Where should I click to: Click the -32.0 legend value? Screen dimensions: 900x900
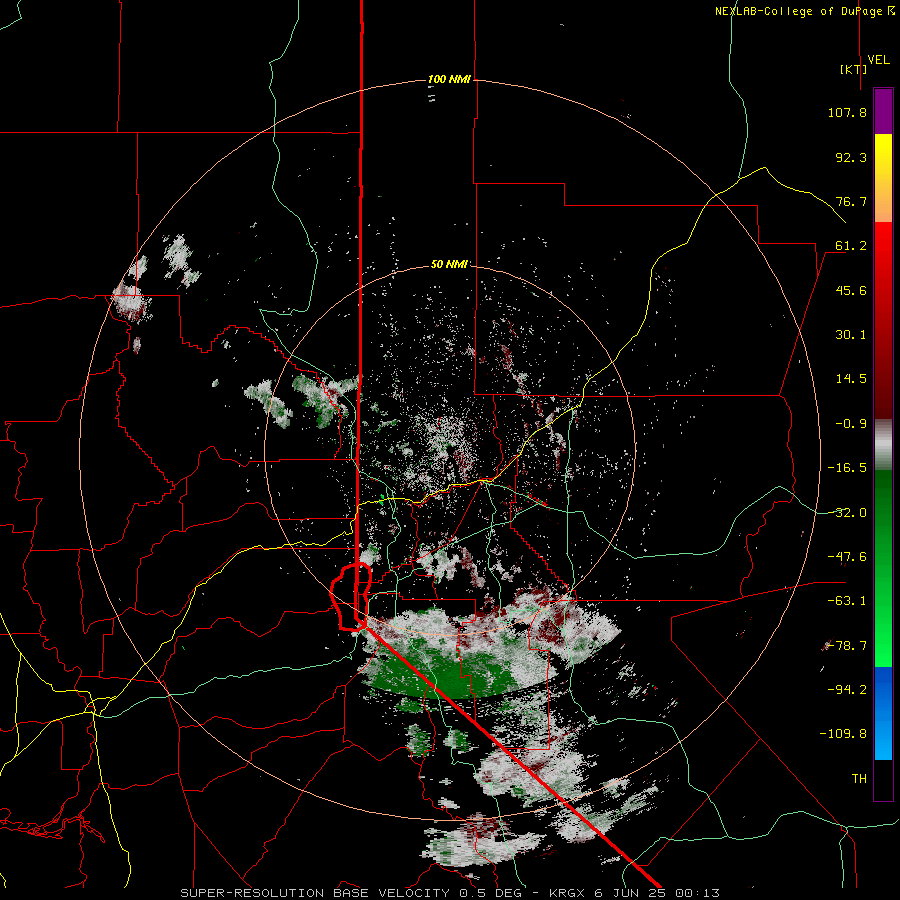tap(847, 513)
